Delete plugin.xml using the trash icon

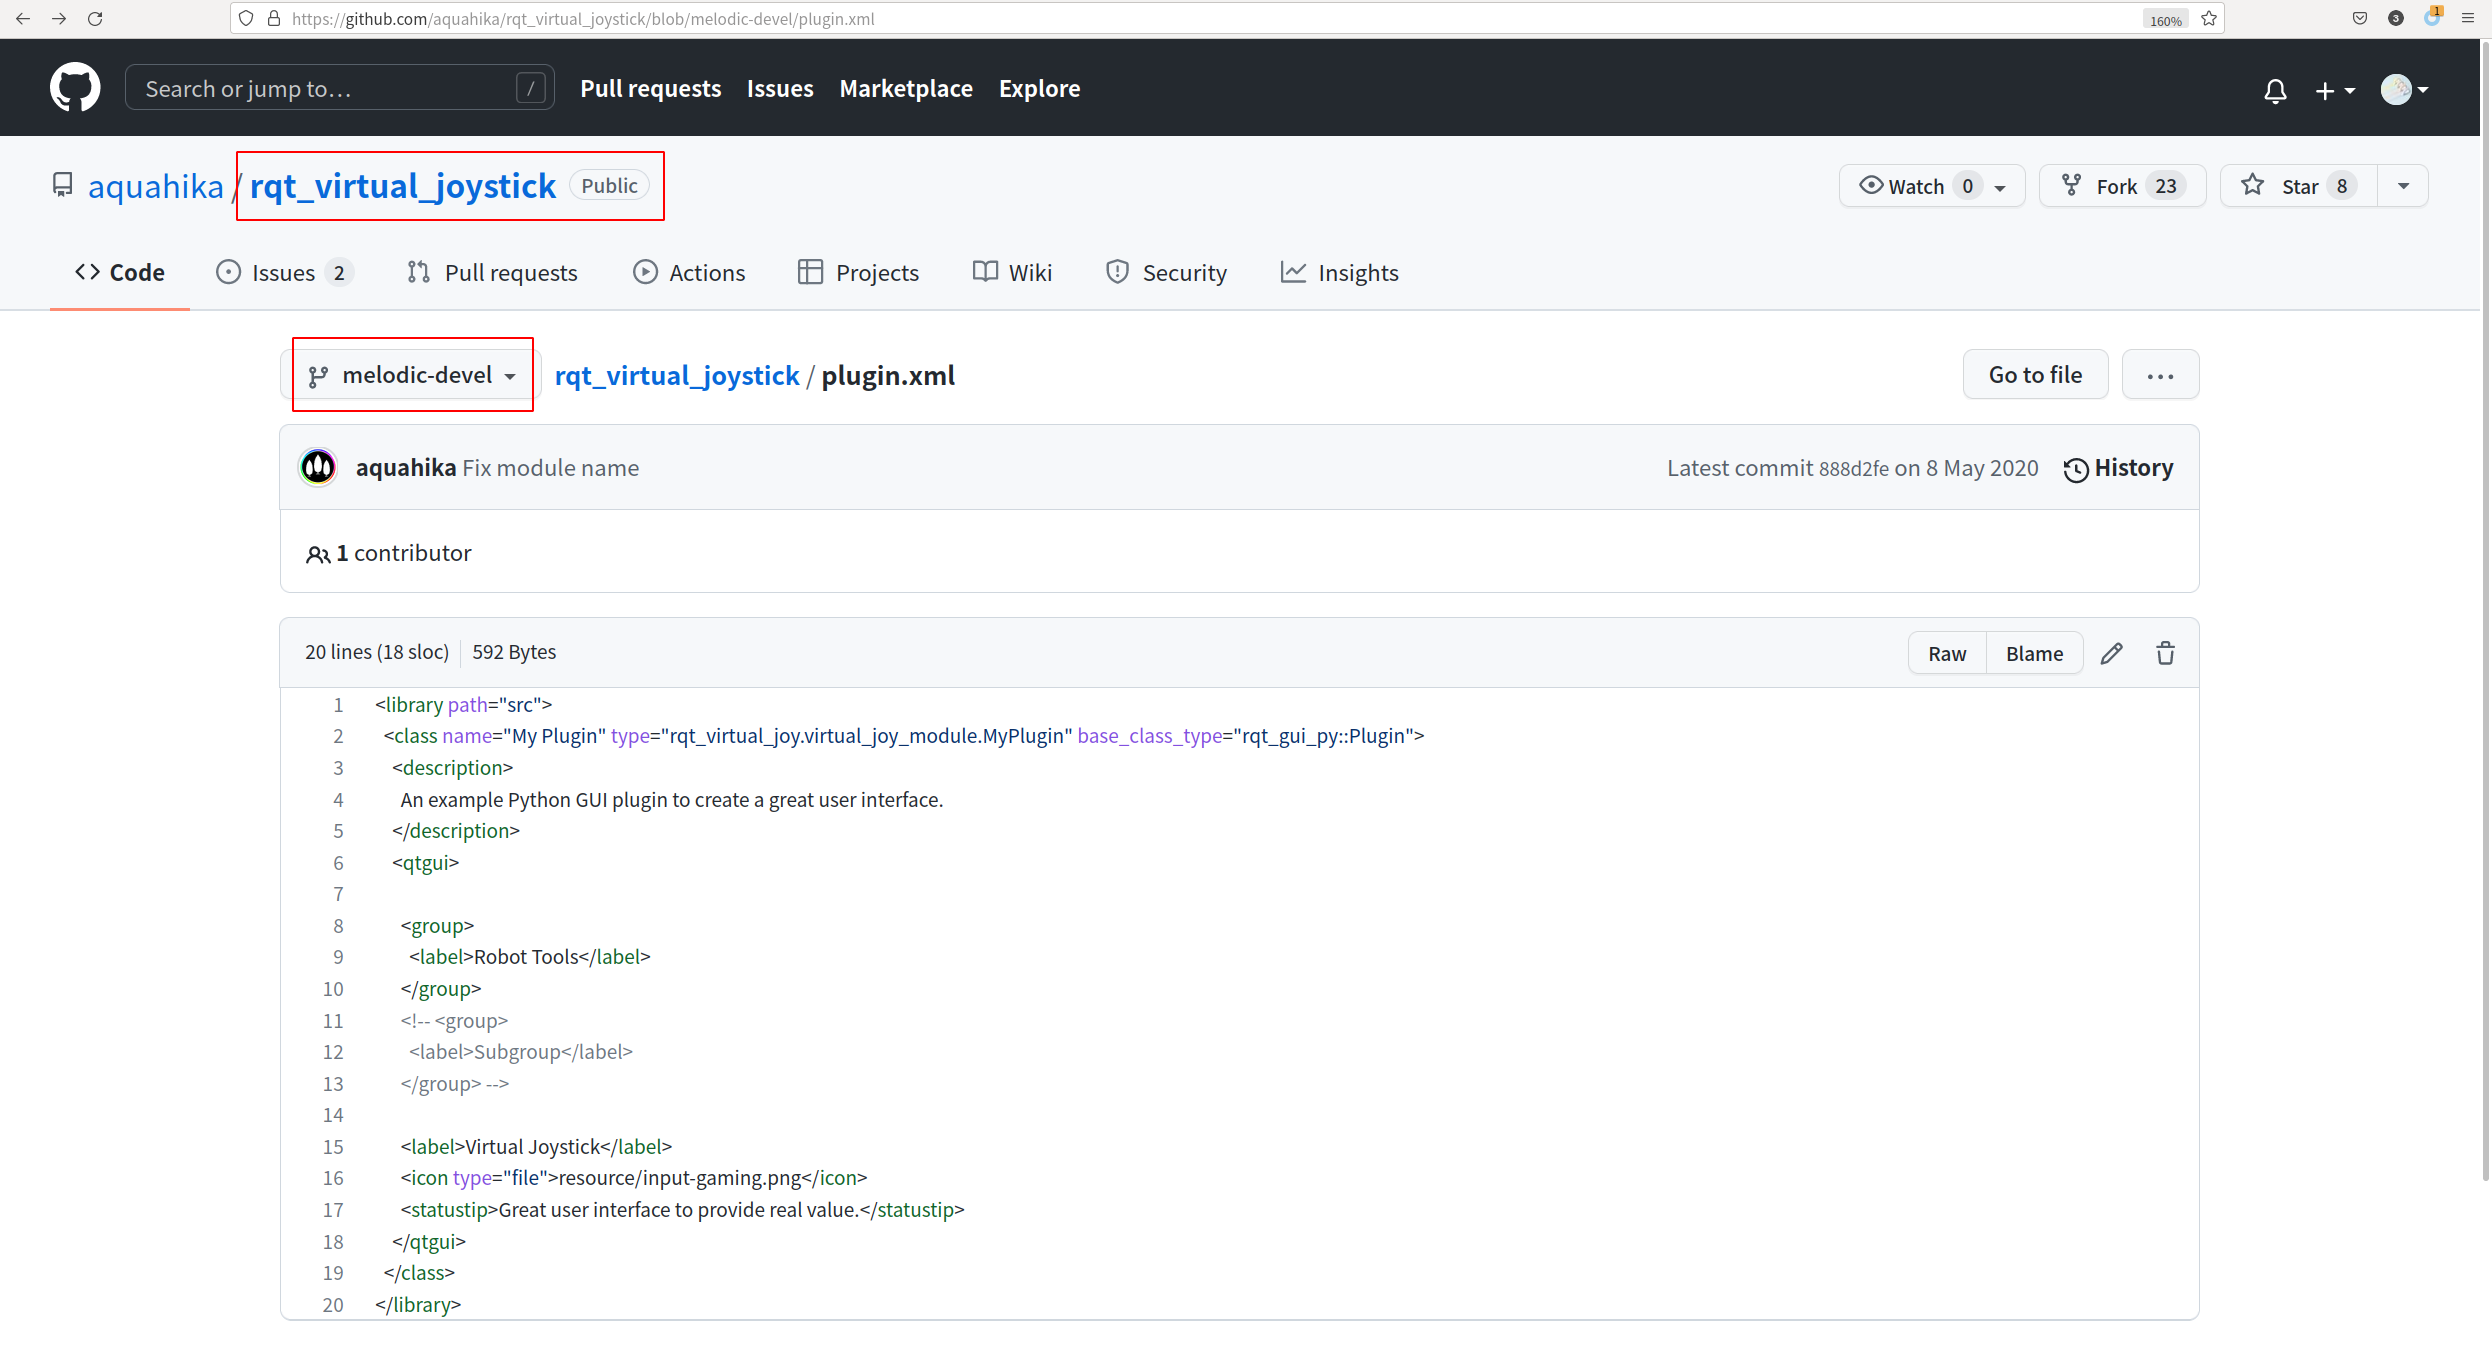tap(2165, 652)
